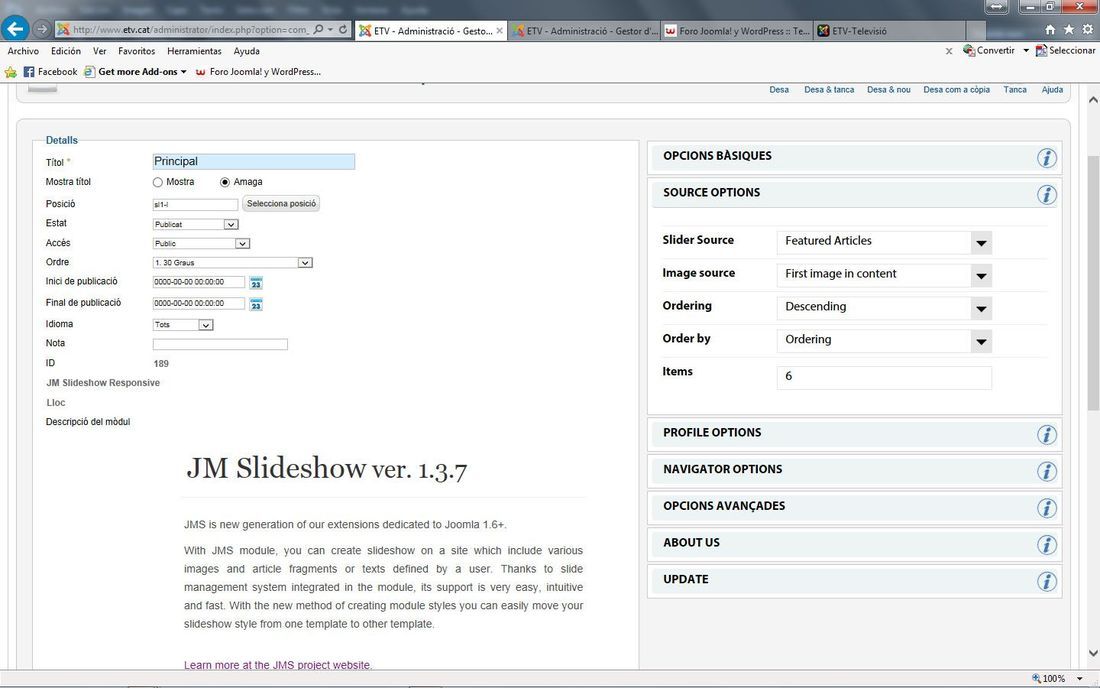Click the Convertir toolbar button

[x=989, y=50]
